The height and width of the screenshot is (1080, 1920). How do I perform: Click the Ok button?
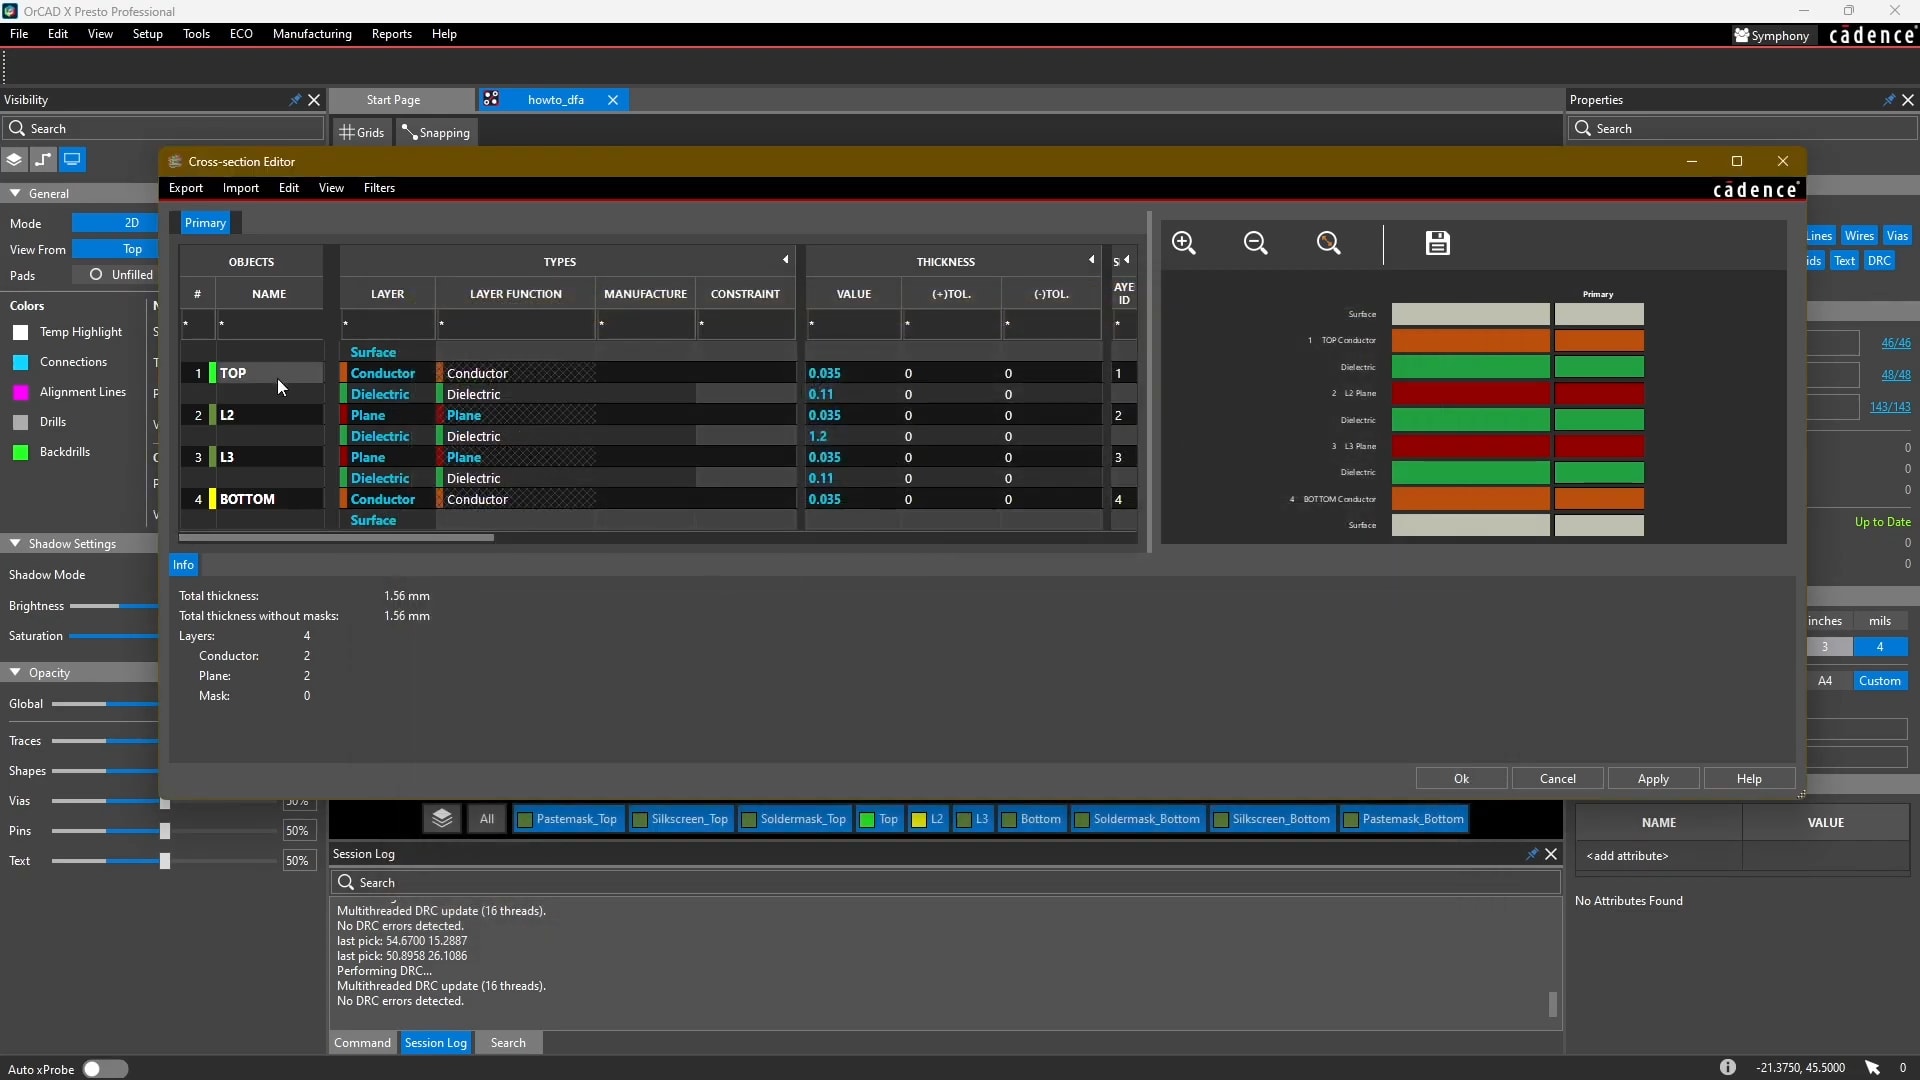pyautogui.click(x=1461, y=779)
